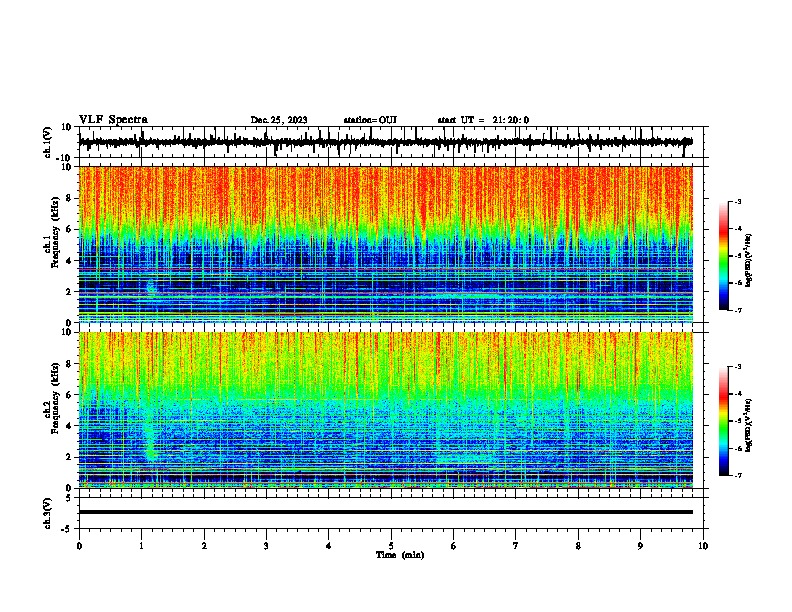Click the "Time (min)" x-axis label

(x=400, y=555)
